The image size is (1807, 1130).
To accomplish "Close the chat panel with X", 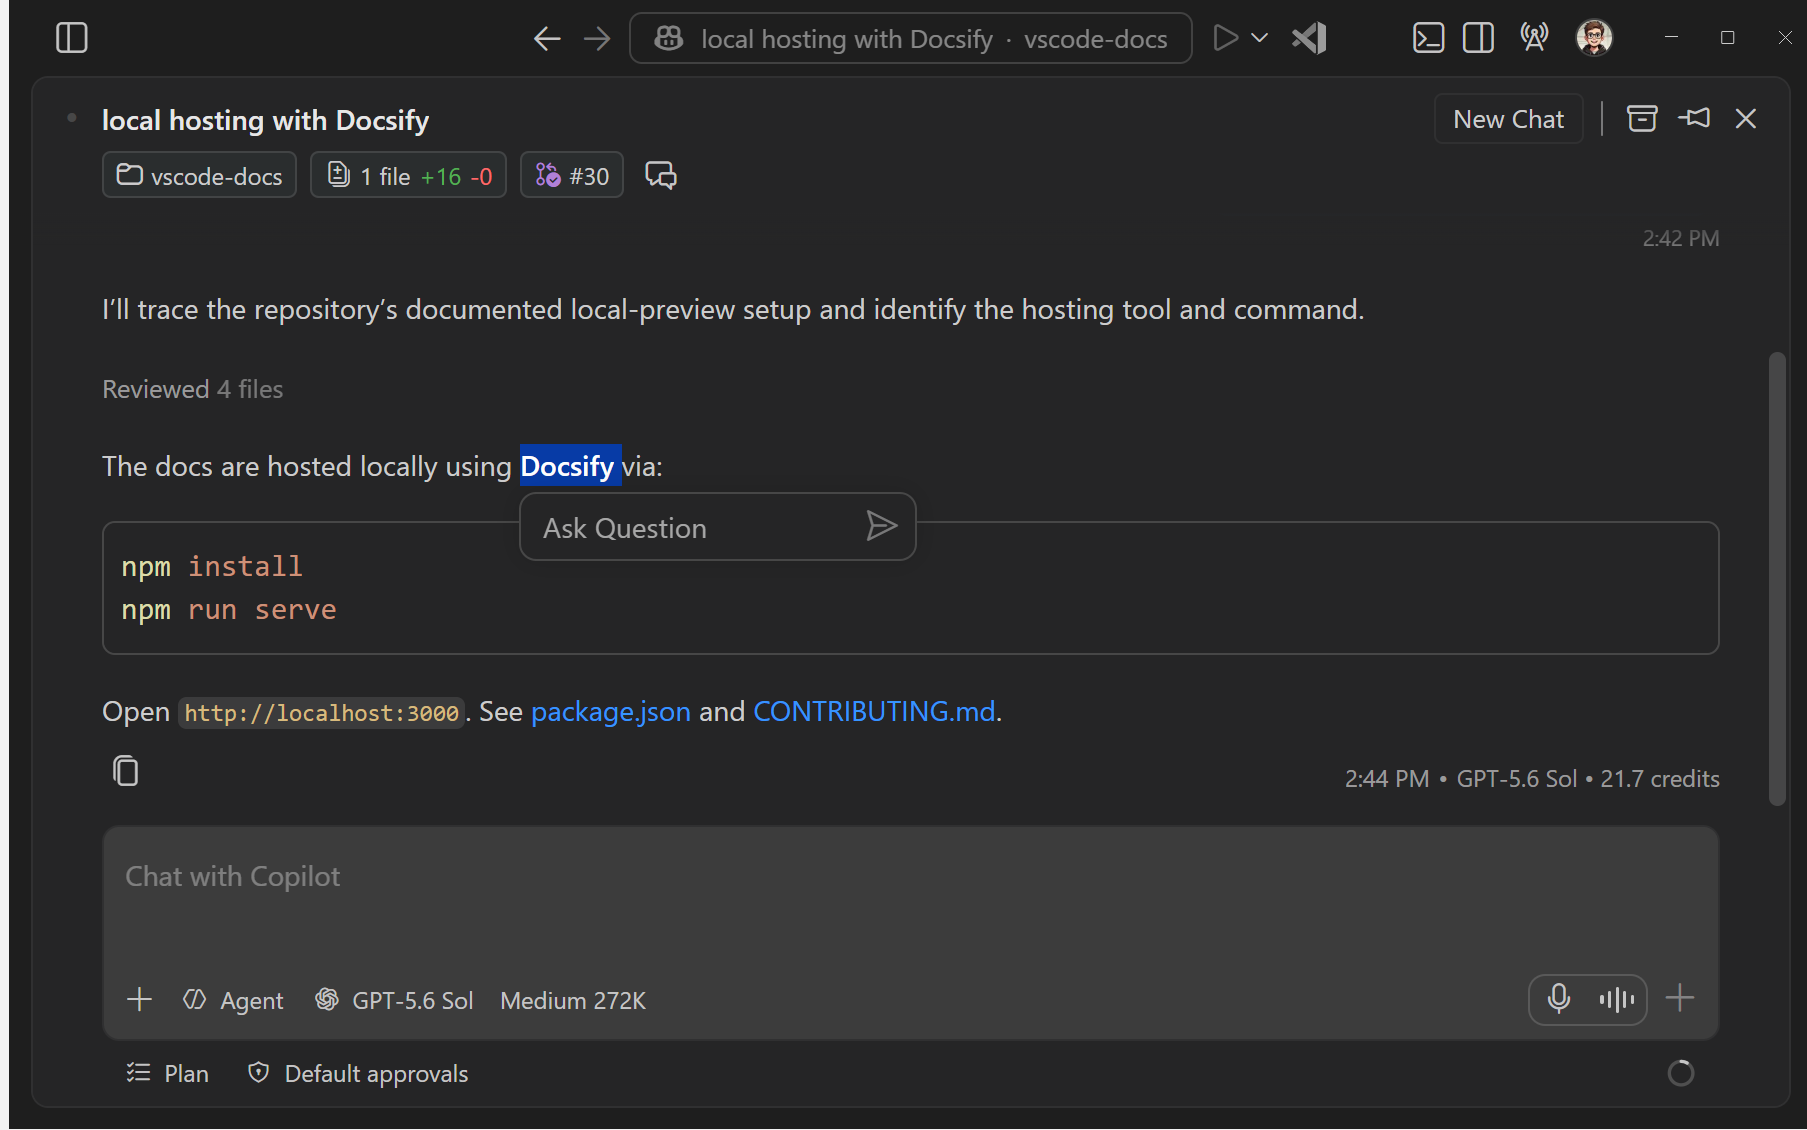I will point(1746,118).
